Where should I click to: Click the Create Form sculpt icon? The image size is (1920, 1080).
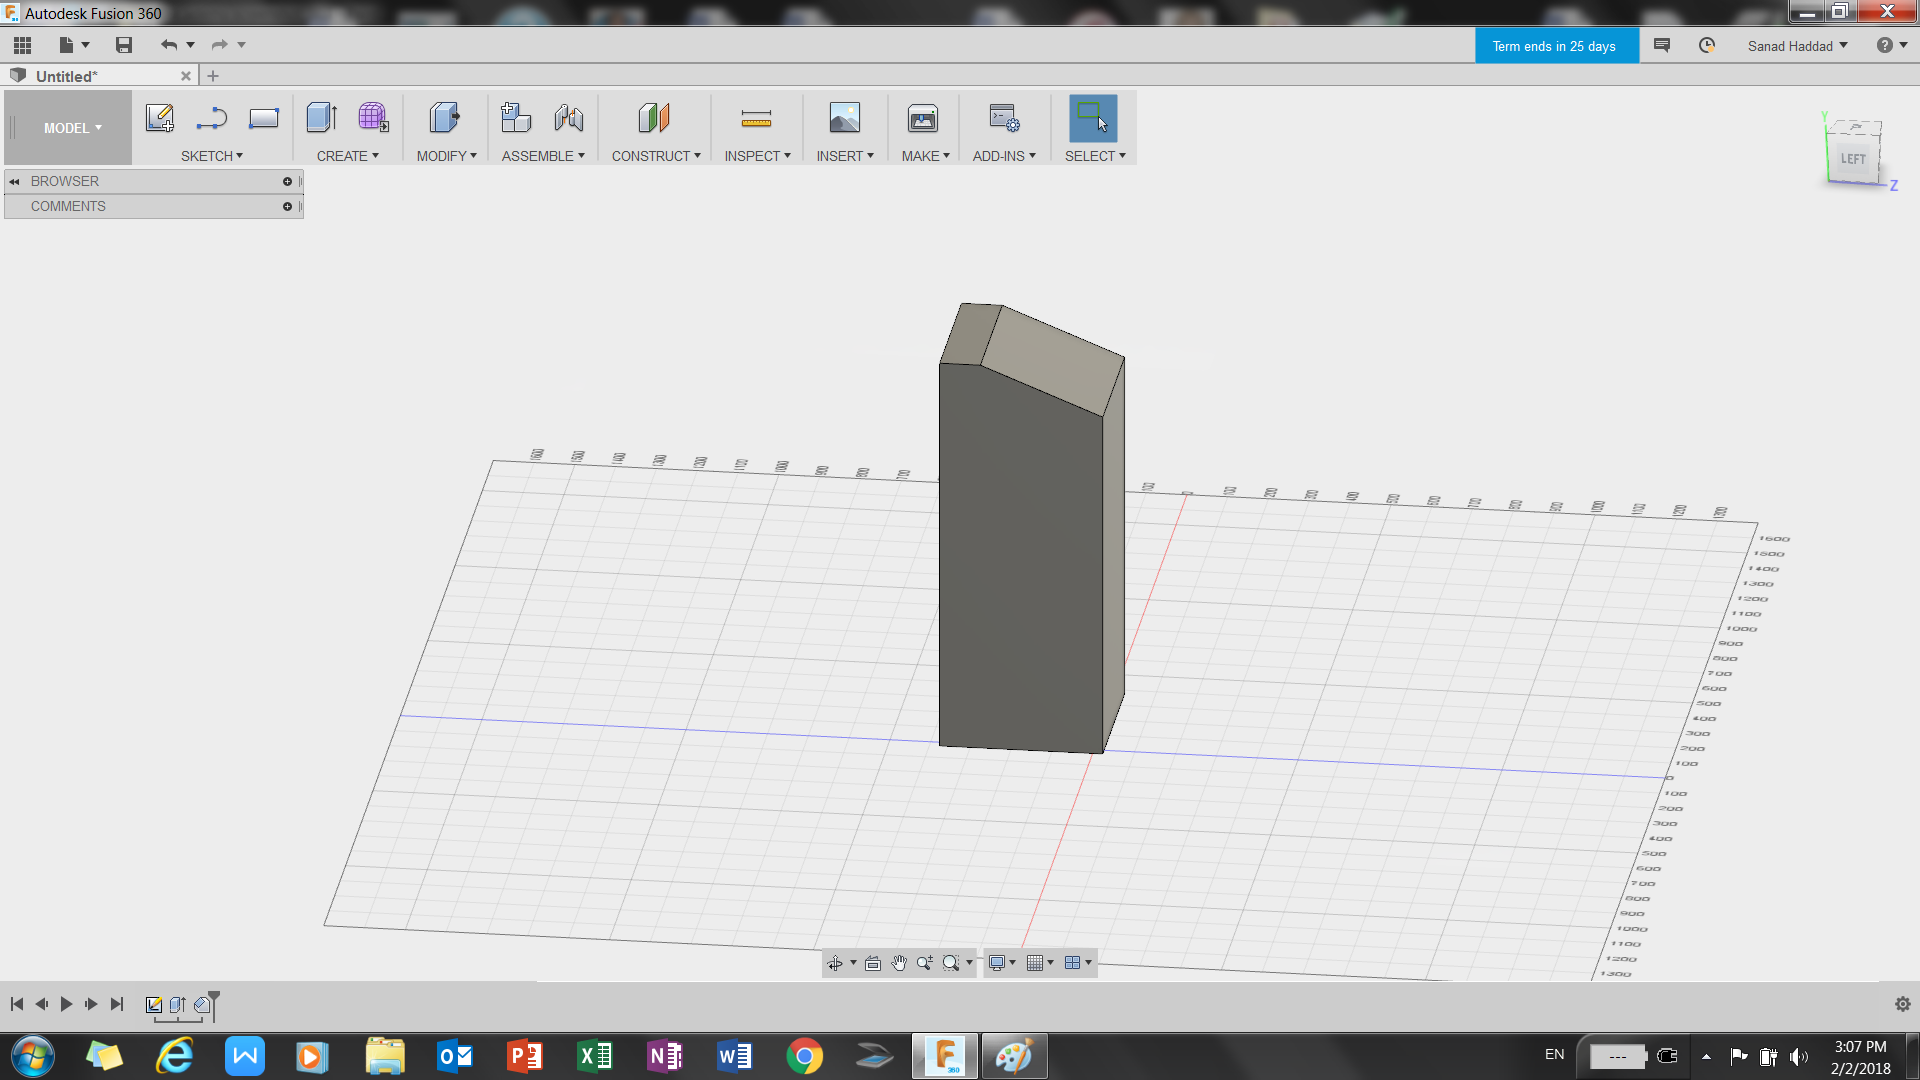(x=373, y=118)
